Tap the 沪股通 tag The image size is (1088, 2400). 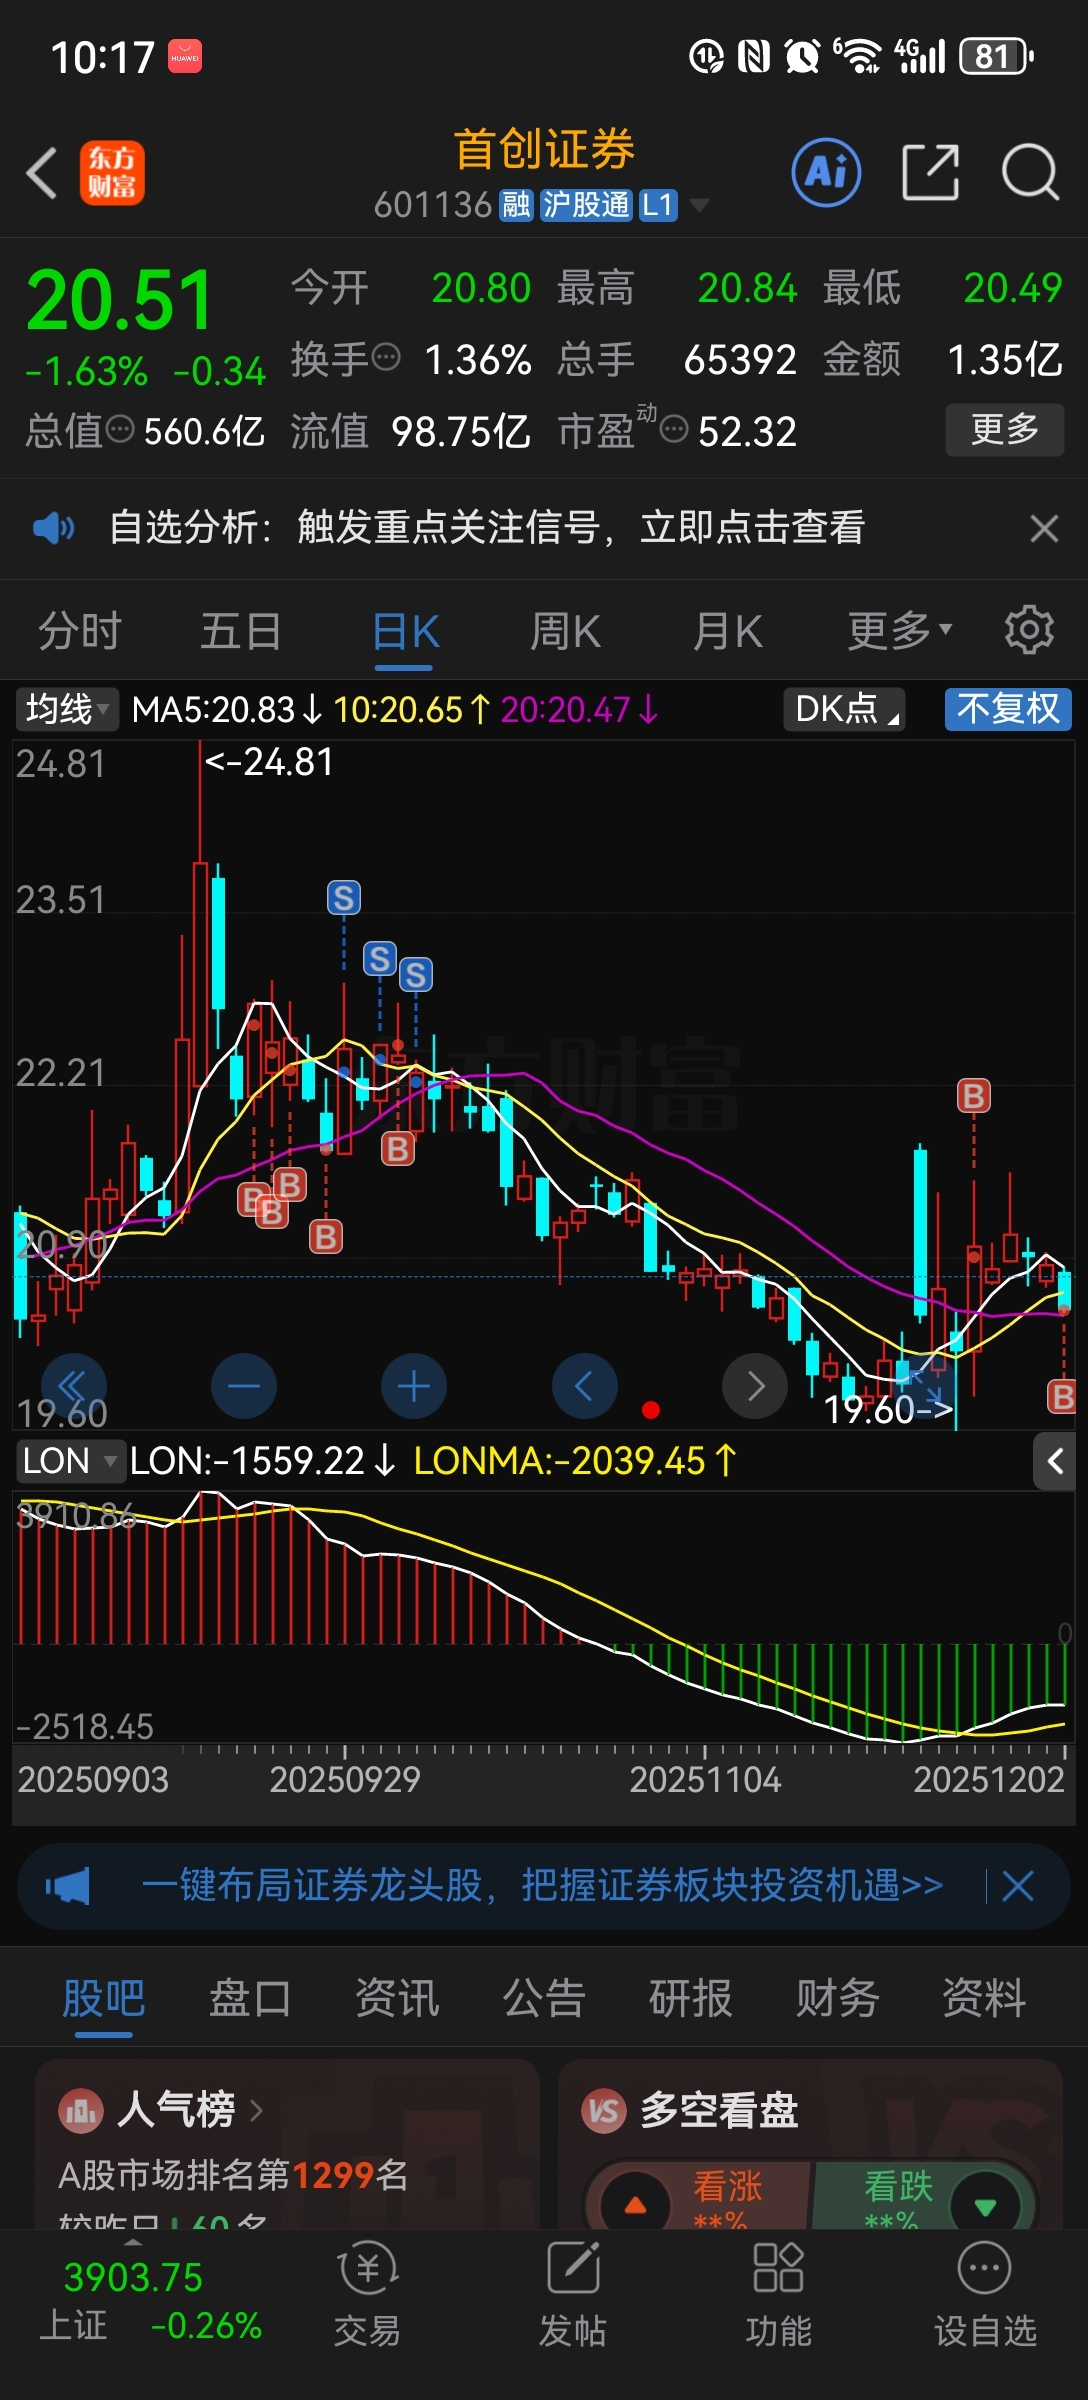coord(586,205)
